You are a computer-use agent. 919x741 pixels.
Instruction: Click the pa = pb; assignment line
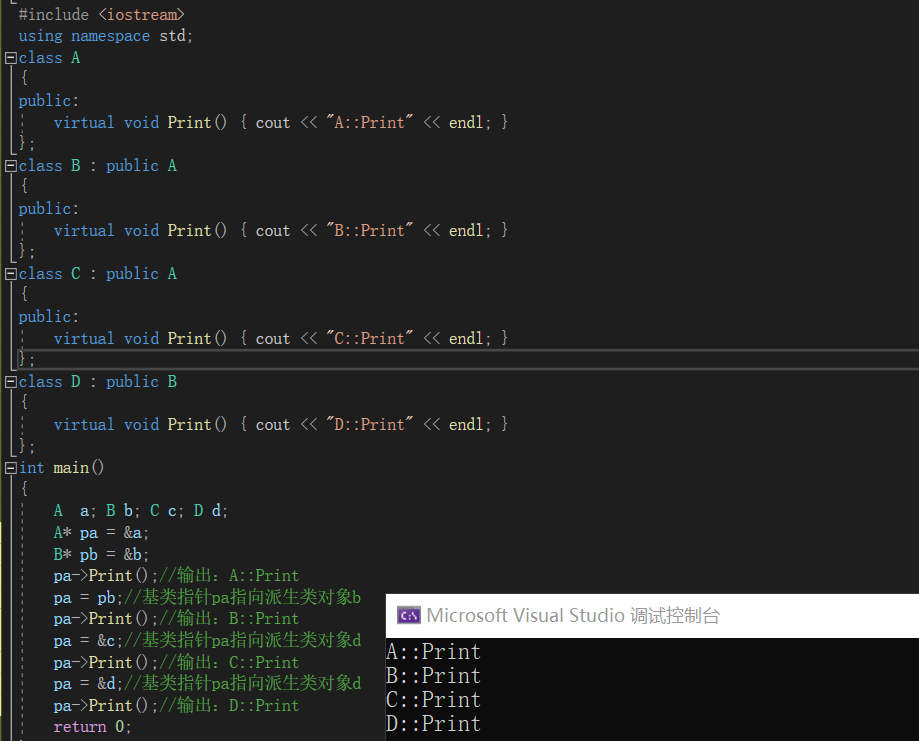88,597
